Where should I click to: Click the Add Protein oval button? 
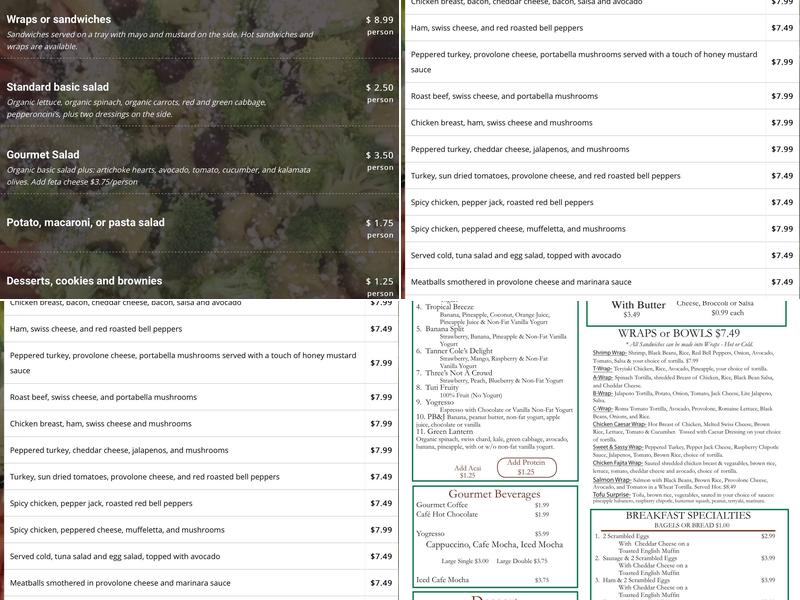pyautogui.click(x=527, y=467)
